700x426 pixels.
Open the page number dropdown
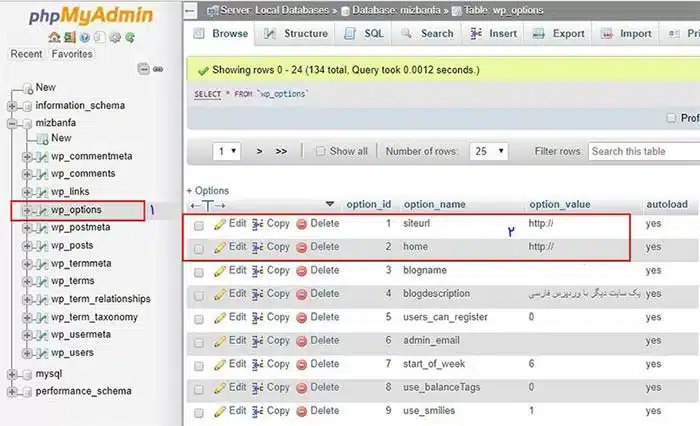228,152
